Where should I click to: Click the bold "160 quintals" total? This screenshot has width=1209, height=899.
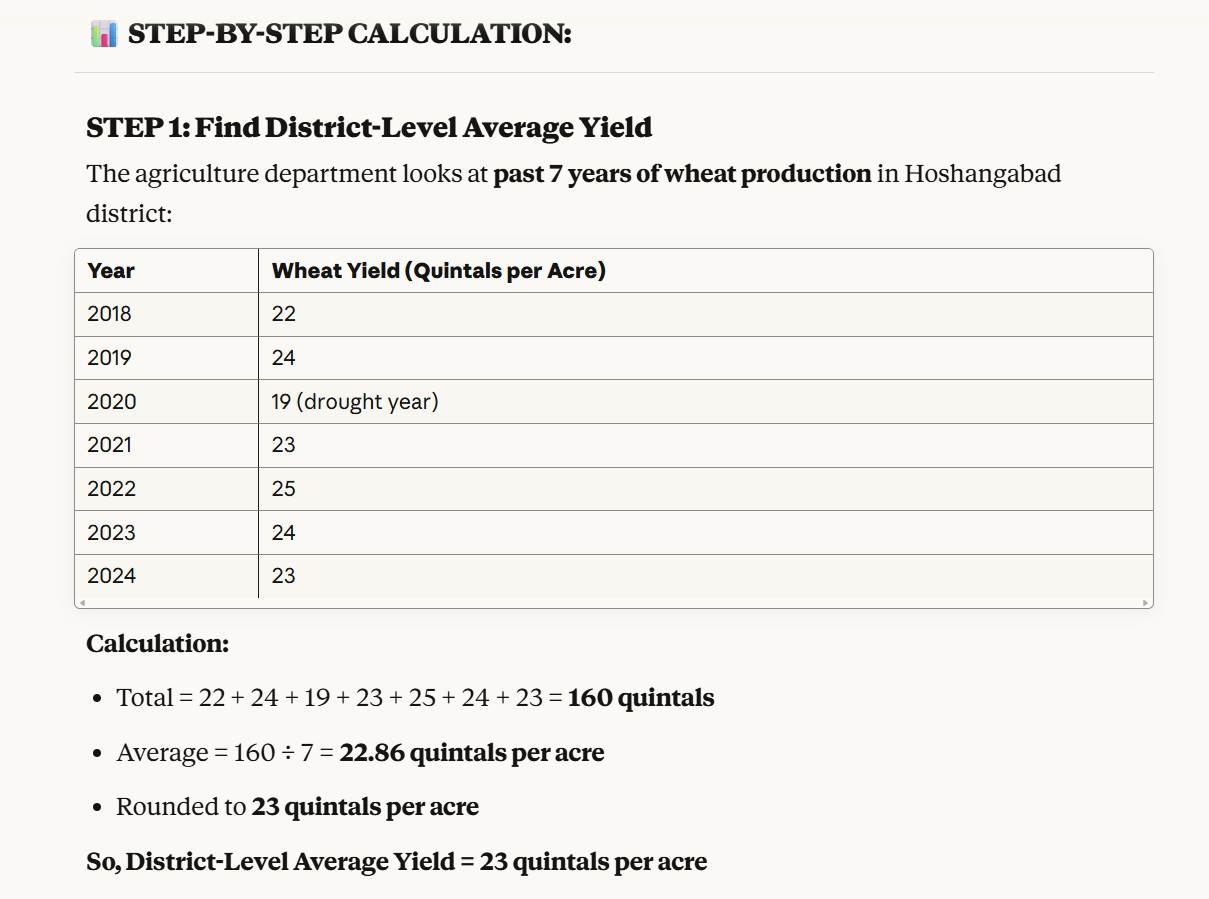641,698
